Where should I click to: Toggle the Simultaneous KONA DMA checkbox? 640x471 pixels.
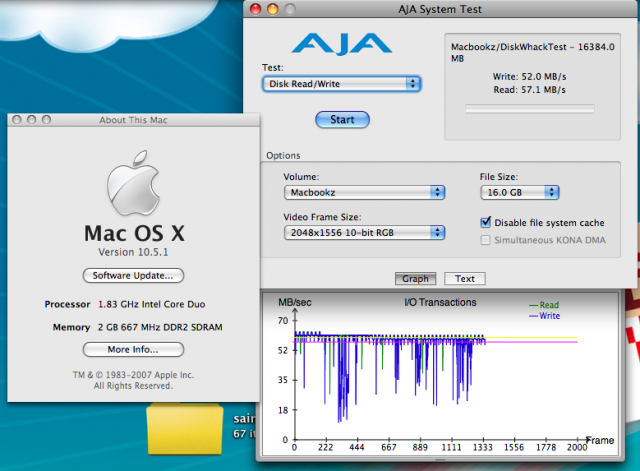485,240
